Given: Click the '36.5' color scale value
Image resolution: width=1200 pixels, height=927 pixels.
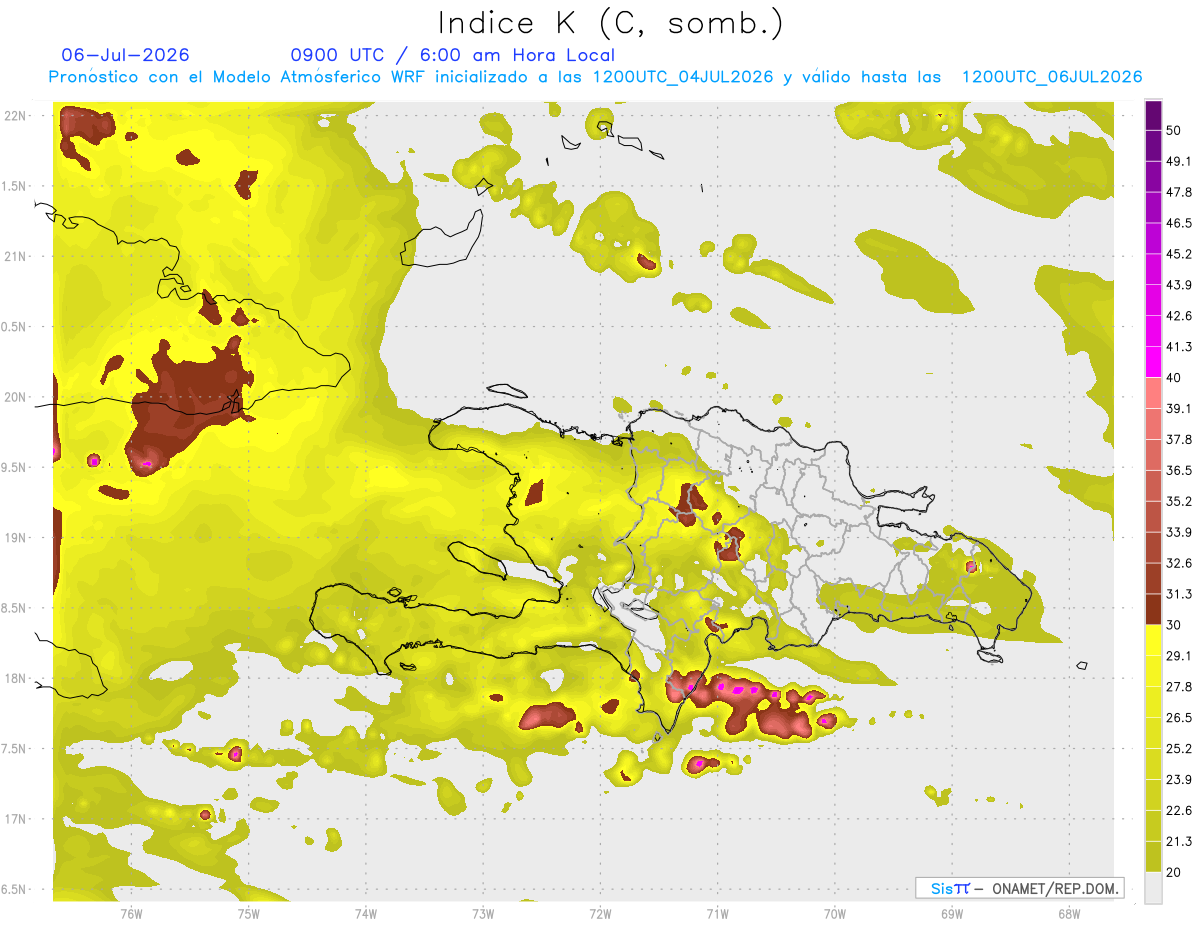Looking at the screenshot, I should tap(1179, 470).
